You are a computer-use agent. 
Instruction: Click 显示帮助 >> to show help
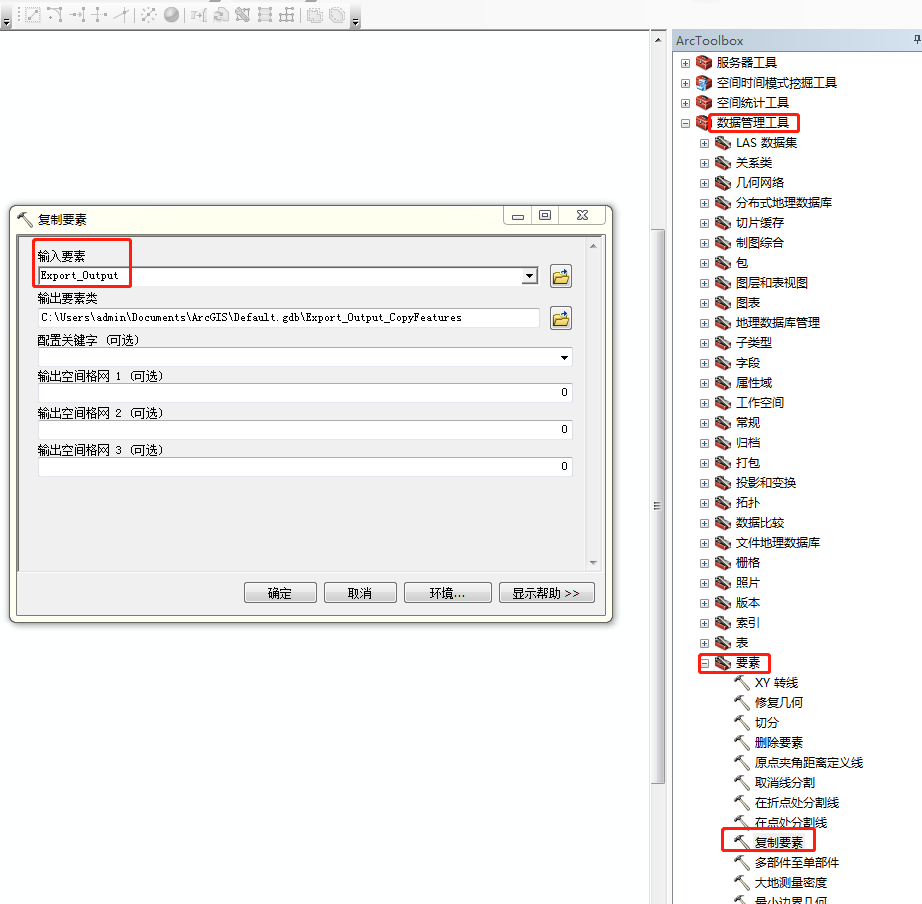tap(546, 591)
